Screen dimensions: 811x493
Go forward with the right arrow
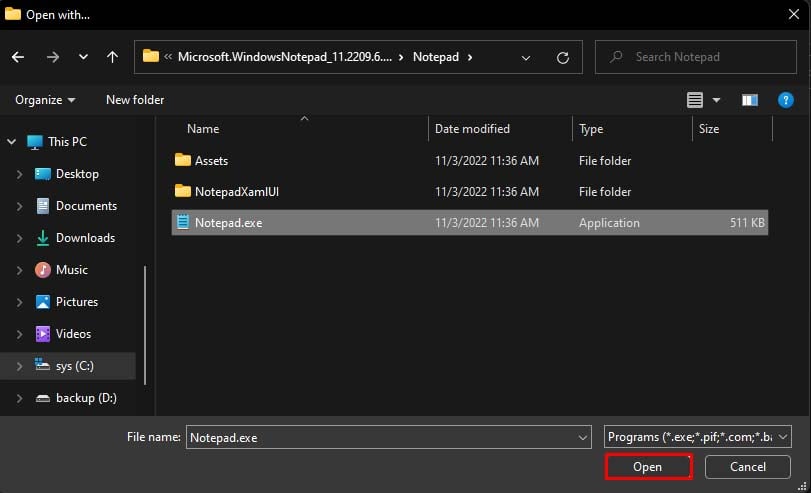pos(52,57)
